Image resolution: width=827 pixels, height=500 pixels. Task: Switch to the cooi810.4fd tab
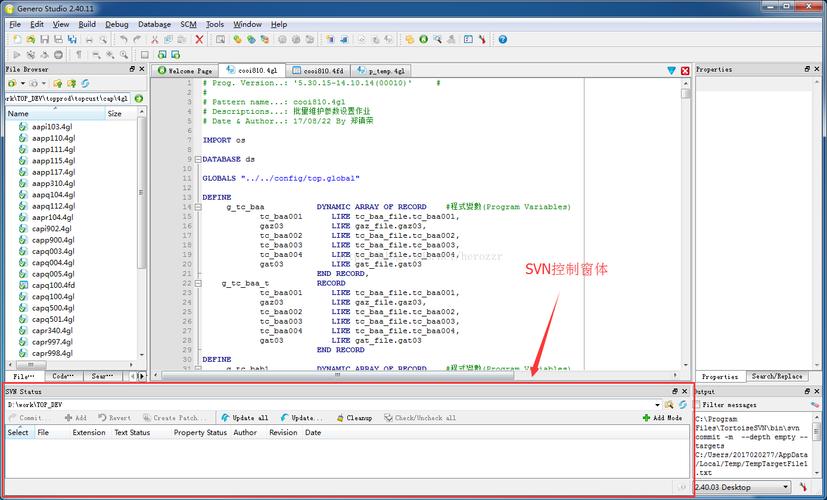pyautogui.click(x=319, y=71)
